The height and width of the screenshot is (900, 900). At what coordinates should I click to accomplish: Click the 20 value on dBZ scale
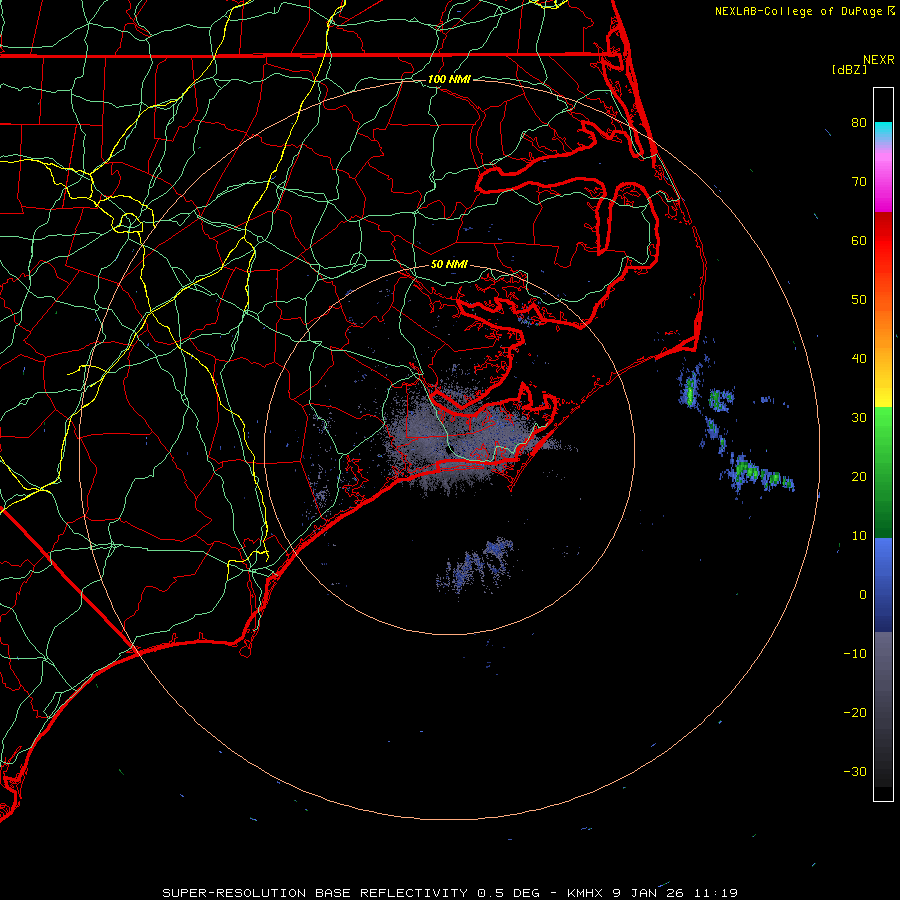(859, 476)
